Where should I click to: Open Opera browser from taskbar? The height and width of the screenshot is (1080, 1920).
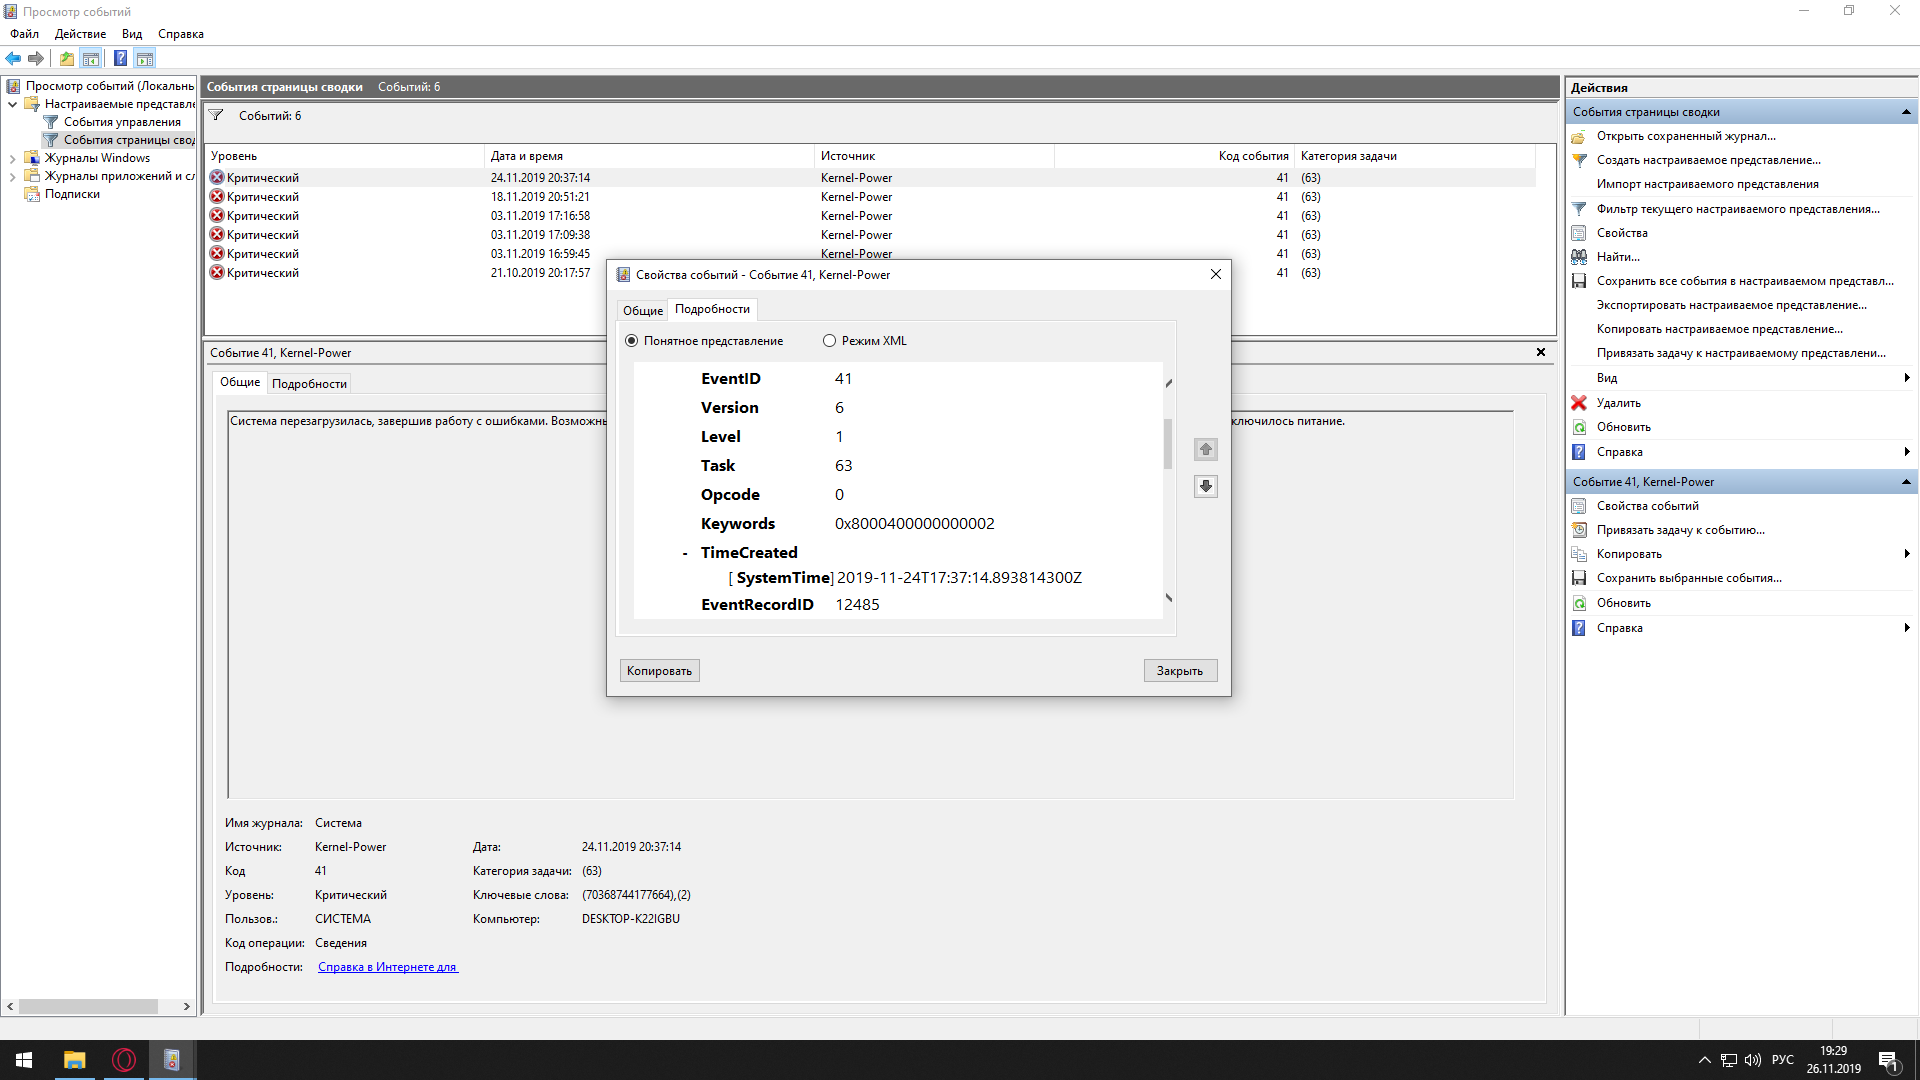pyautogui.click(x=124, y=1060)
